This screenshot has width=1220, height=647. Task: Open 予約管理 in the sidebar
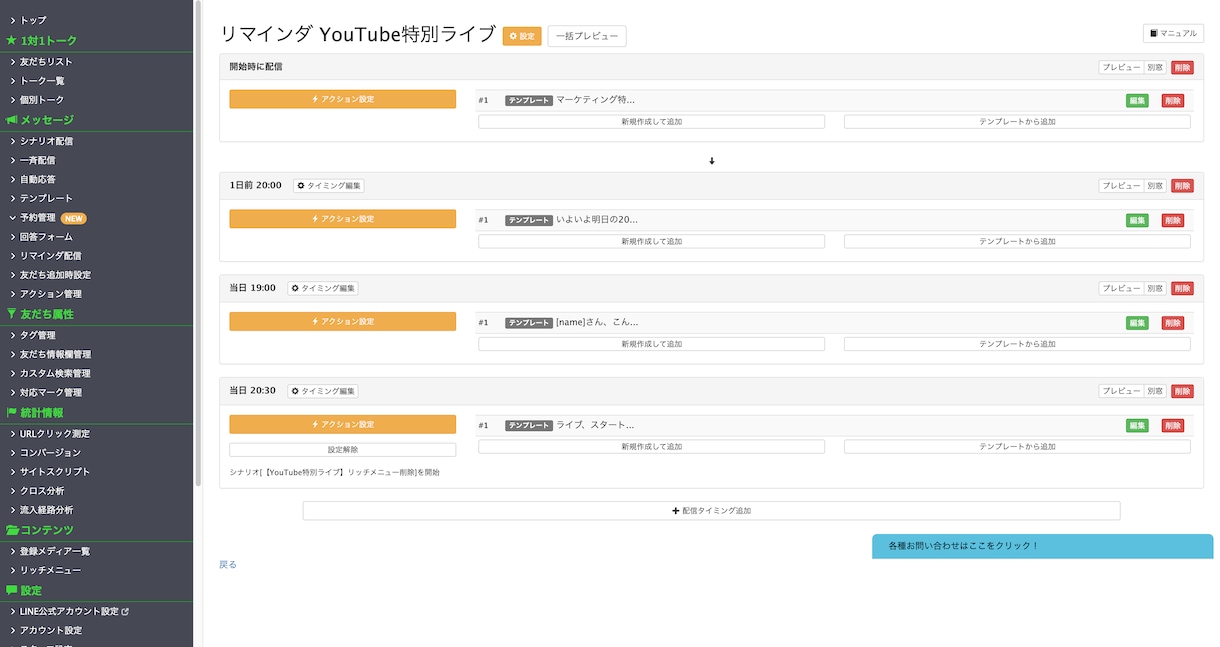click(38, 217)
